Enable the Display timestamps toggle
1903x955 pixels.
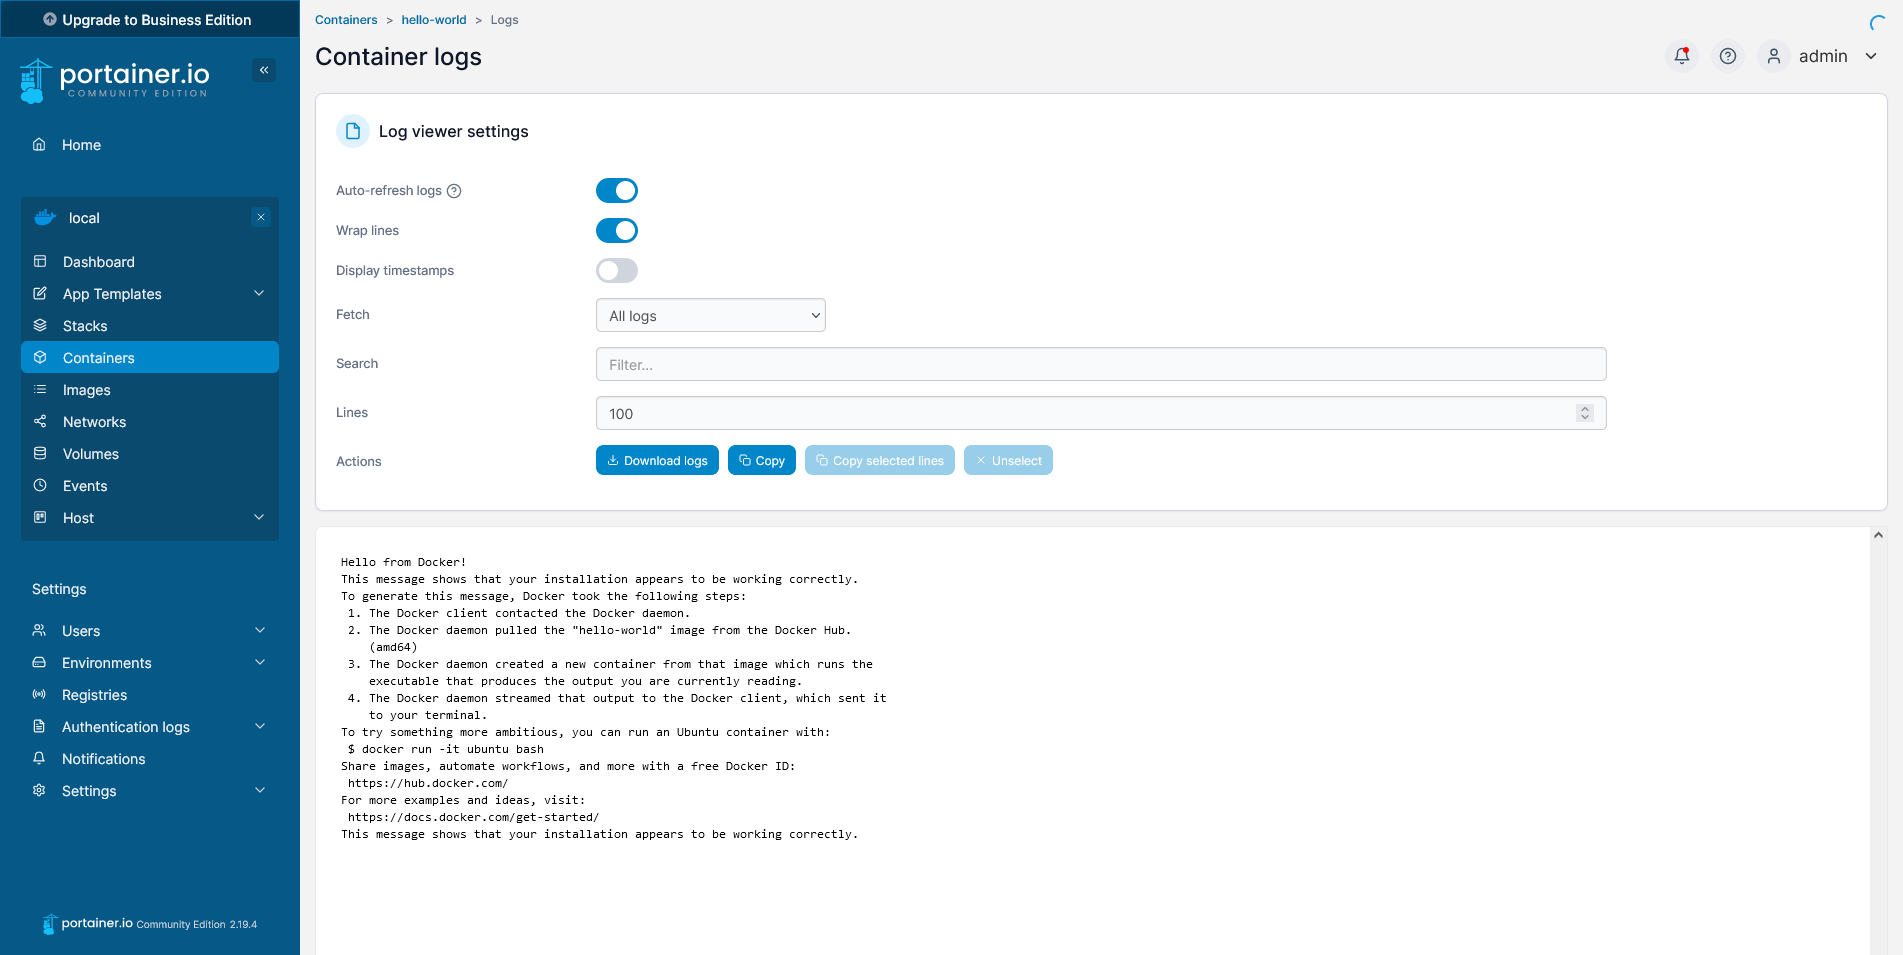point(617,270)
